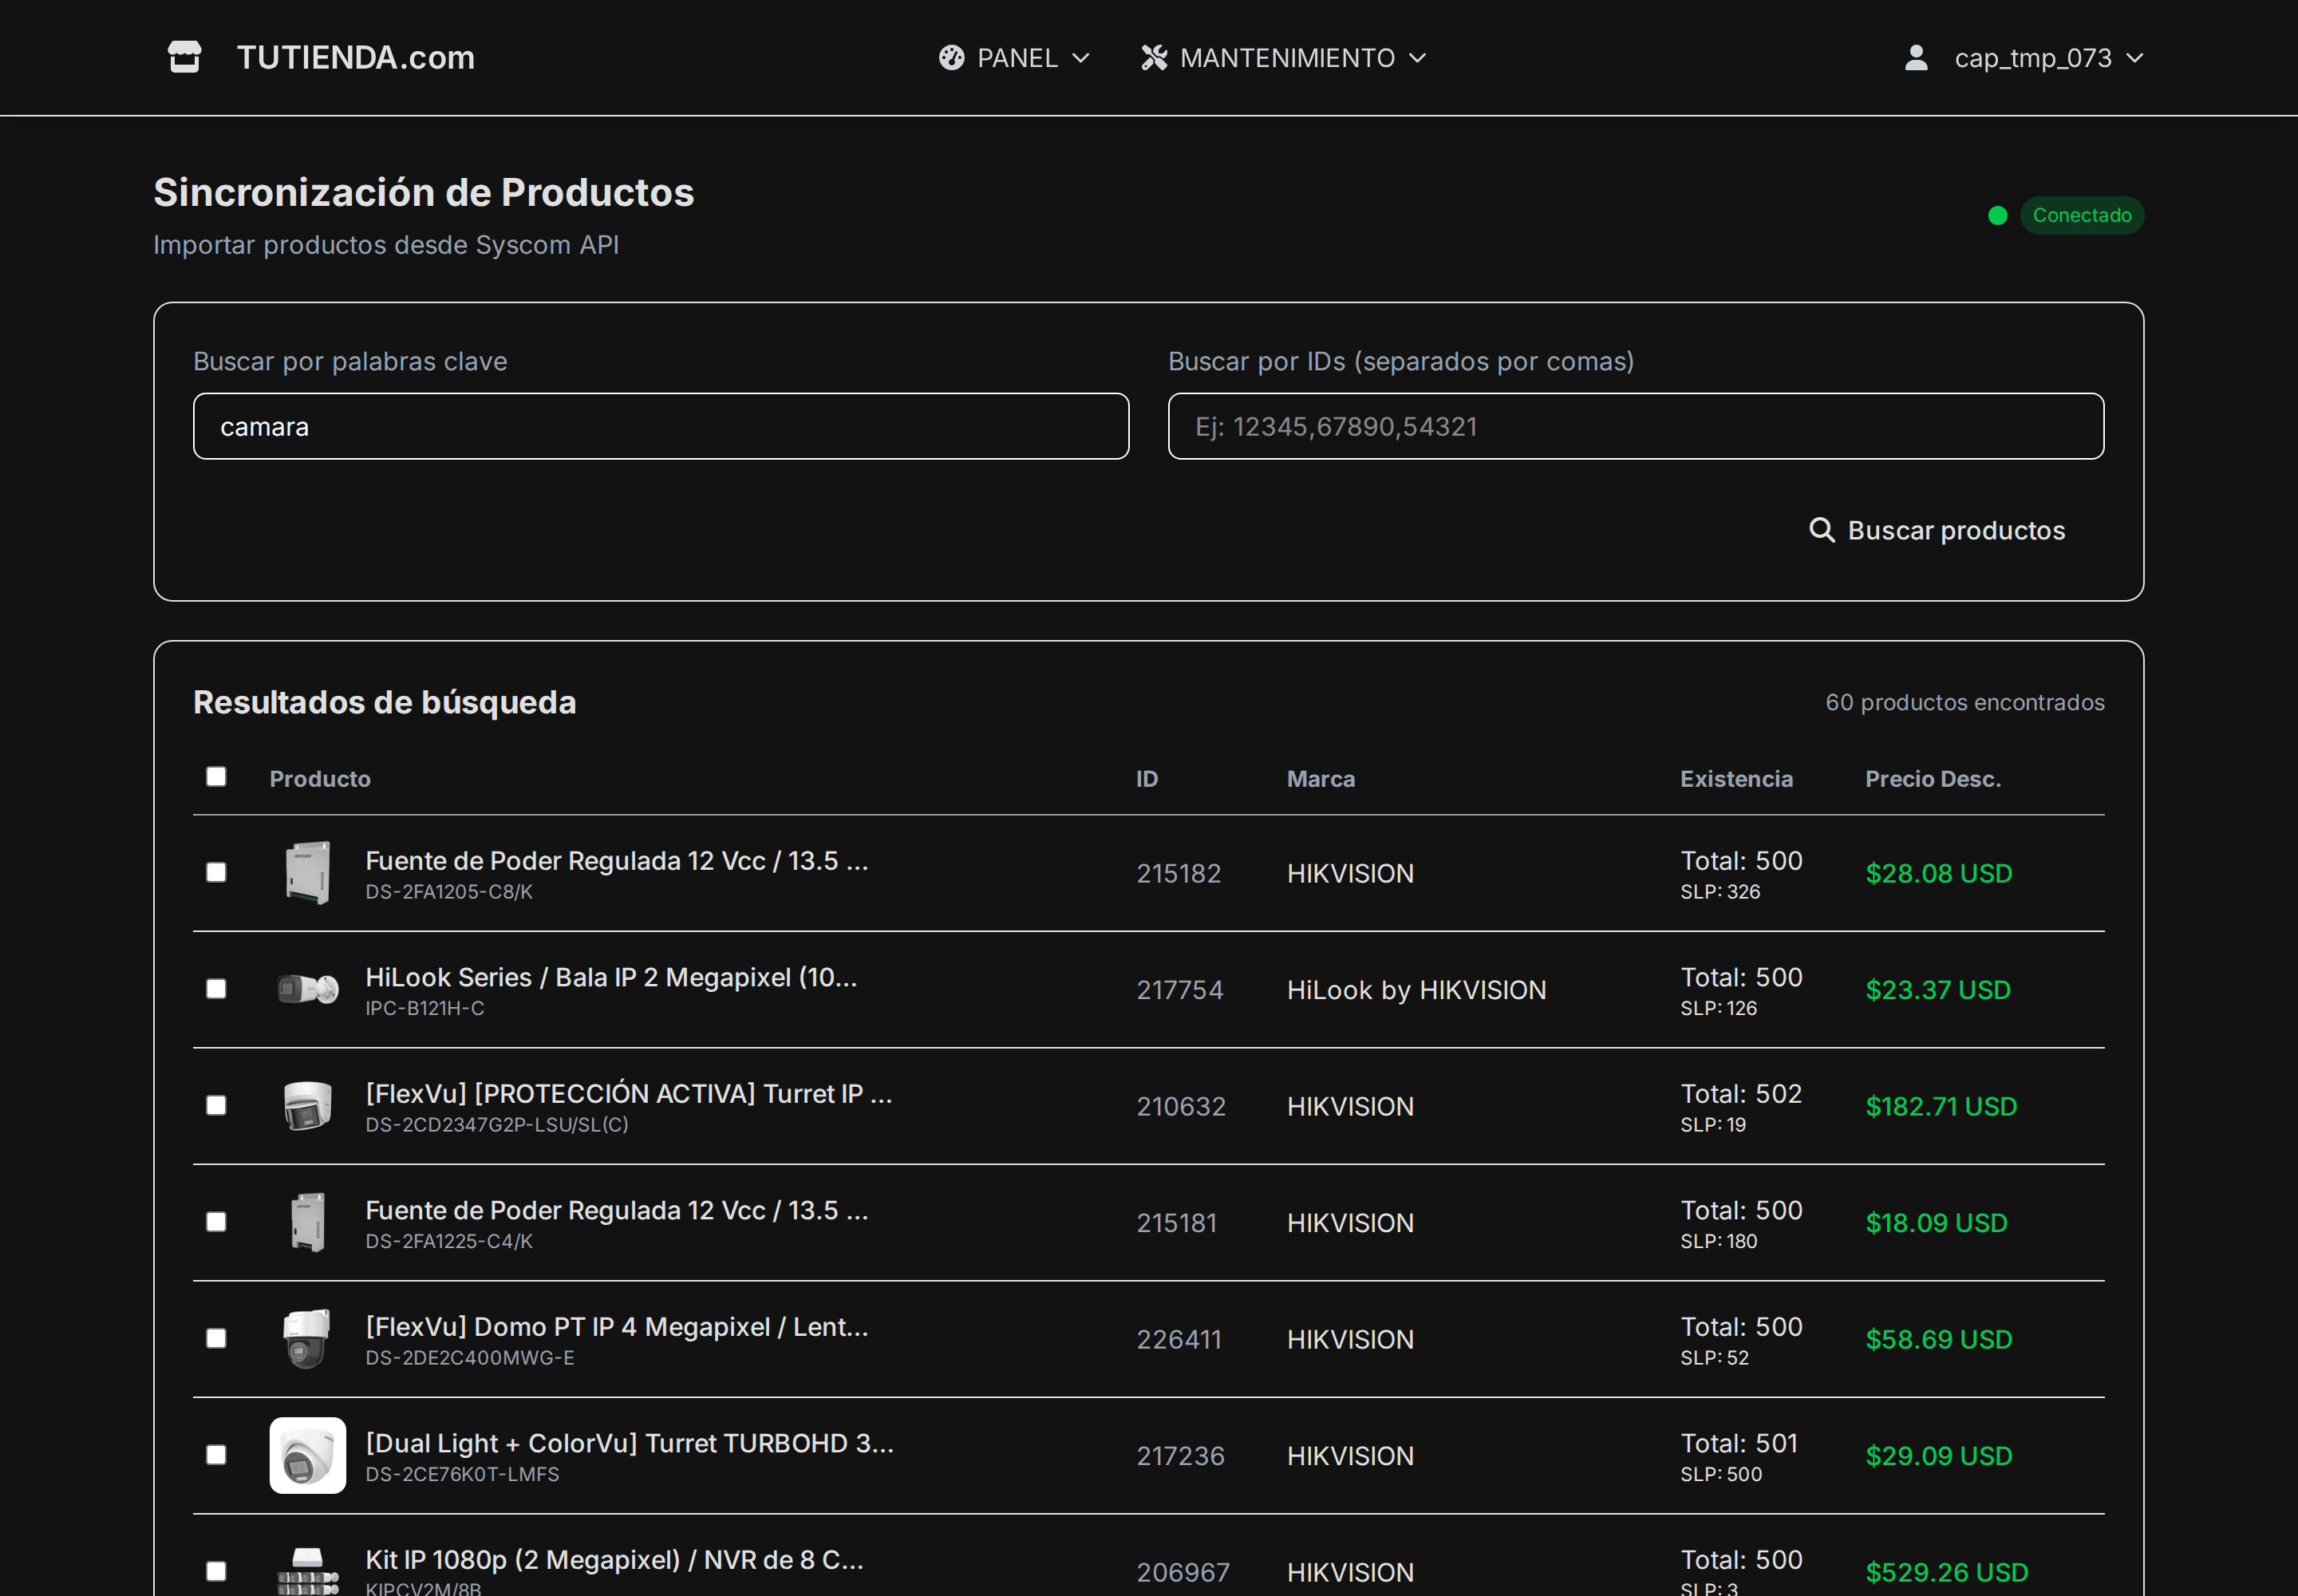The image size is (2298, 1596).
Task: Focus the keyword search field containing camara
Action: (661, 427)
